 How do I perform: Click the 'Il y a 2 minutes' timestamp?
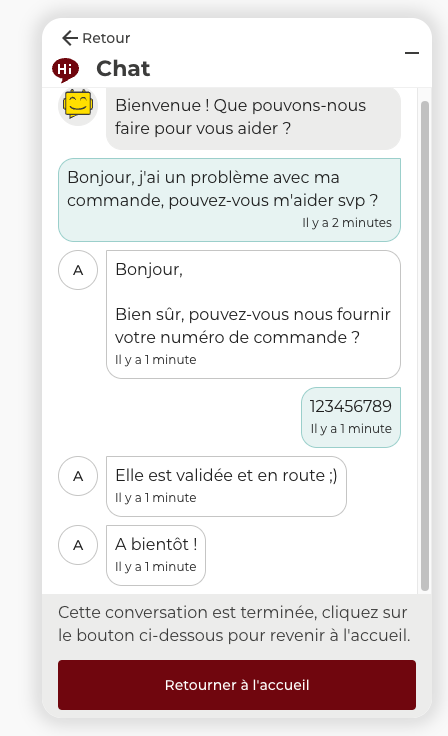(347, 222)
